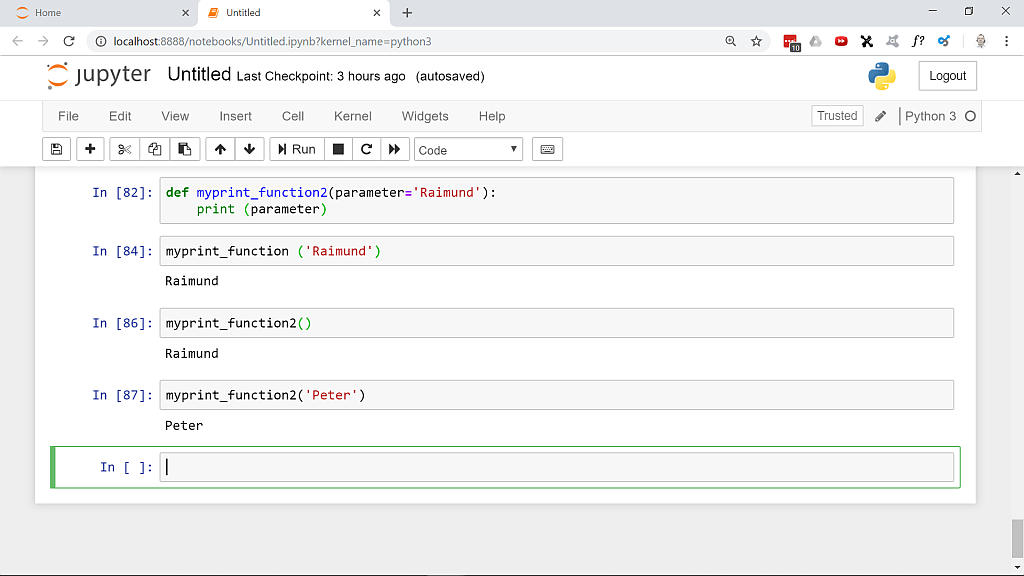This screenshot has height=576, width=1024.
Task: Click the Peter output text
Action: click(184, 426)
